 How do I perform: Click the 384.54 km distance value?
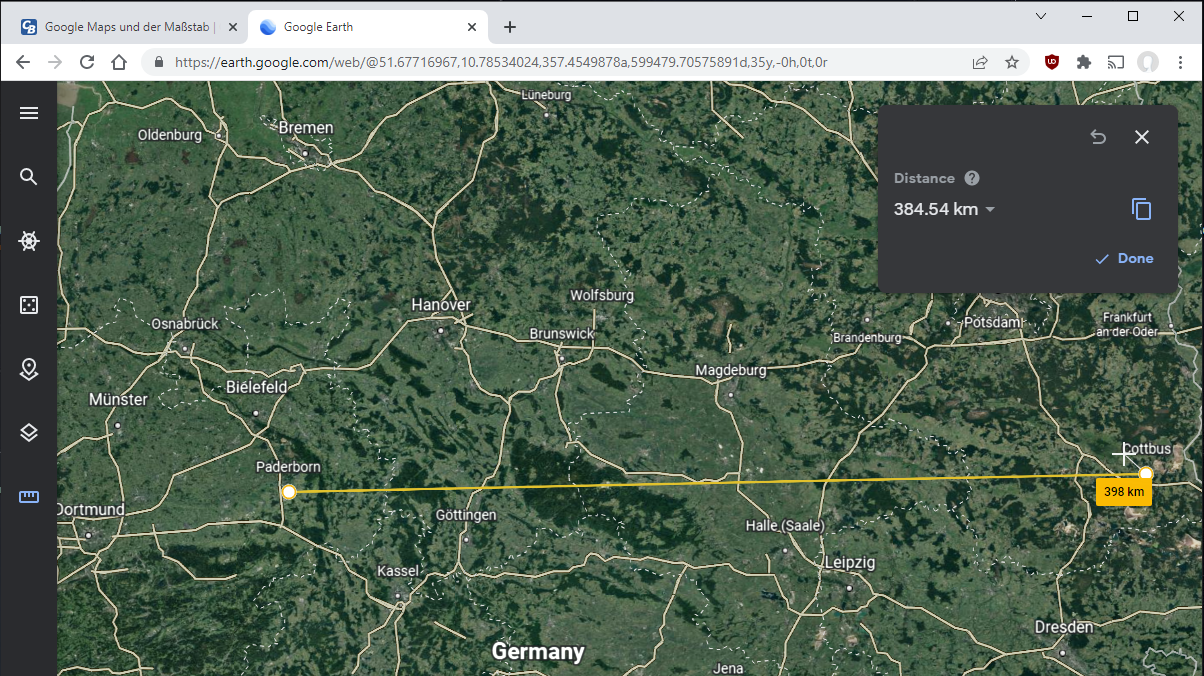click(936, 209)
